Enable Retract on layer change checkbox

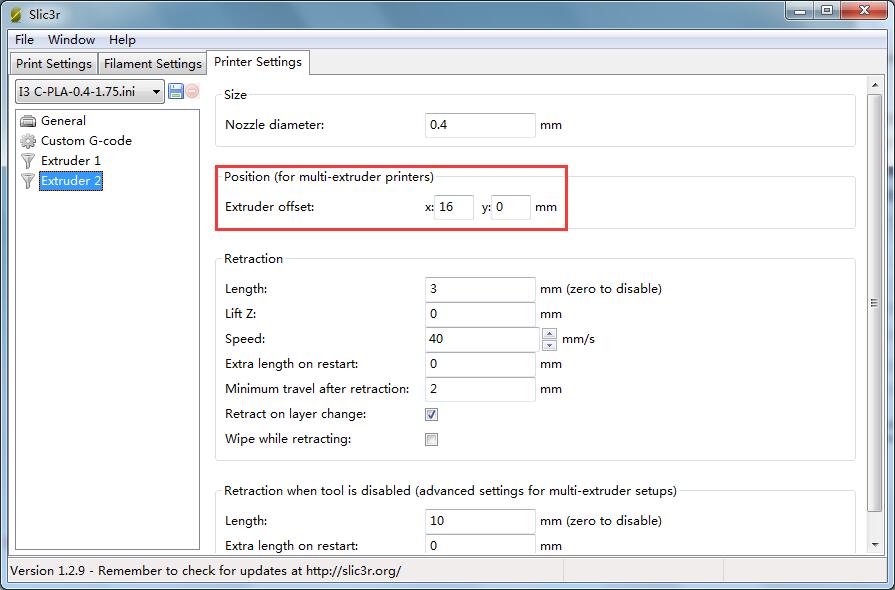pos(432,414)
